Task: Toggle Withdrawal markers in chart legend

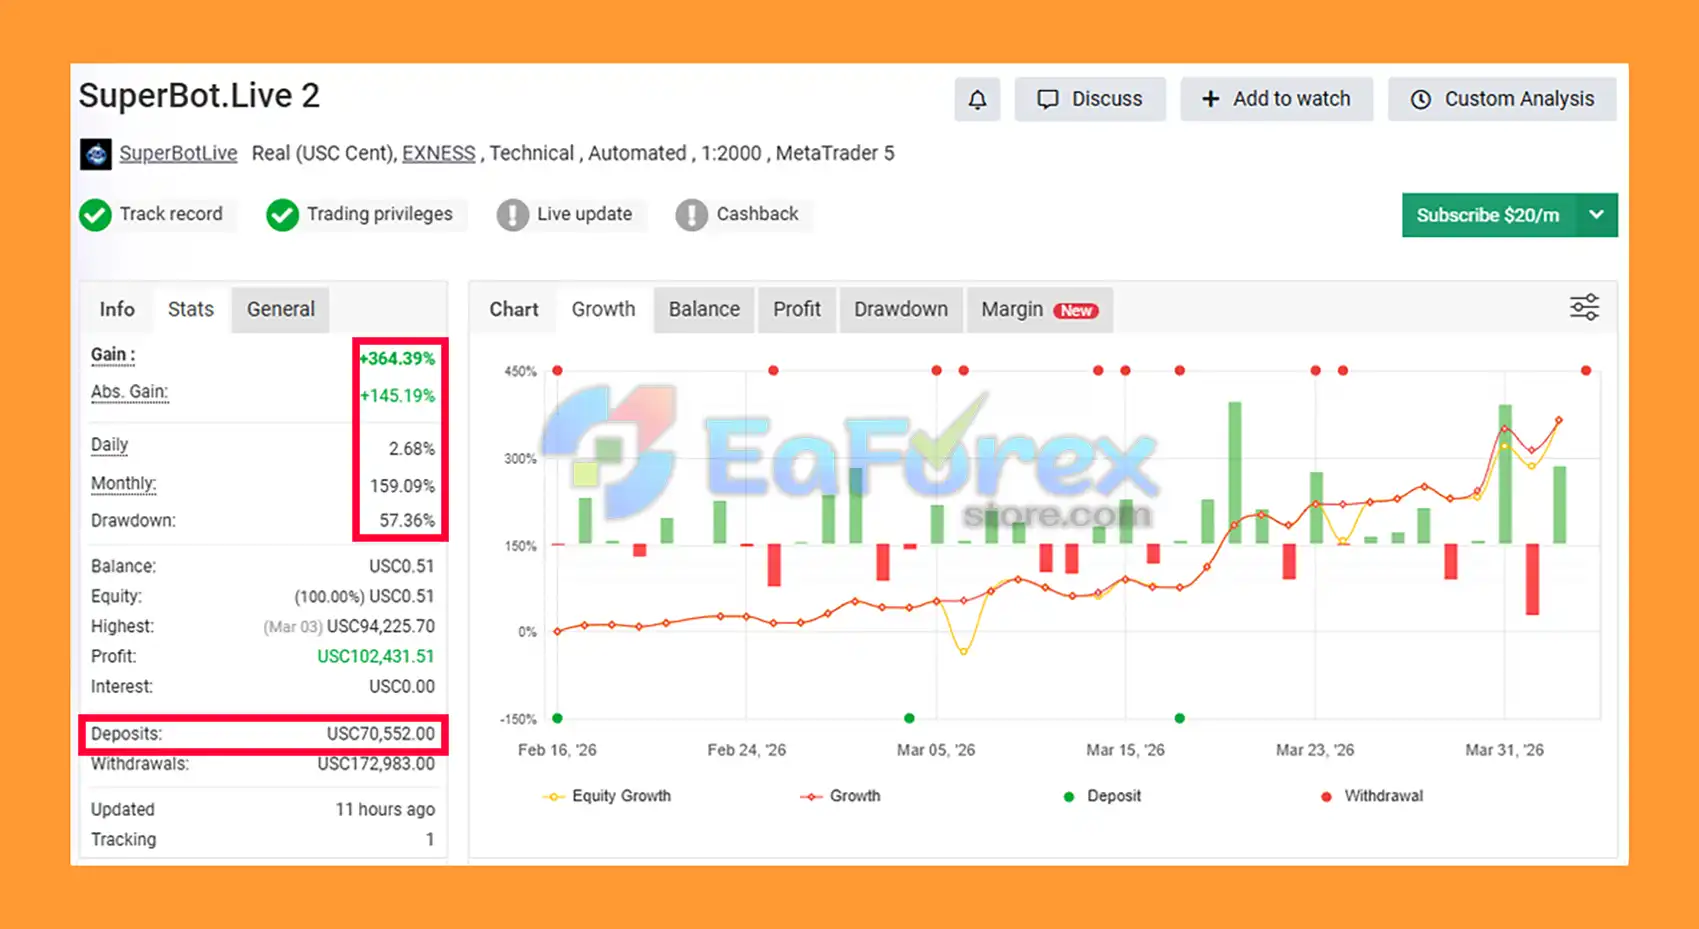Action: (x=1372, y=796)
